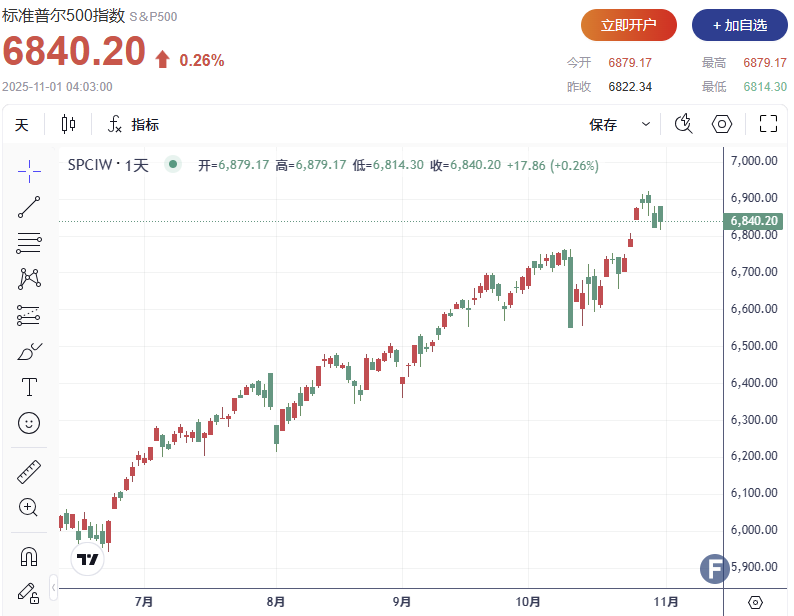Toggle the SPCIW legend status dot
The image size is (794, 616).
(173, 165)
